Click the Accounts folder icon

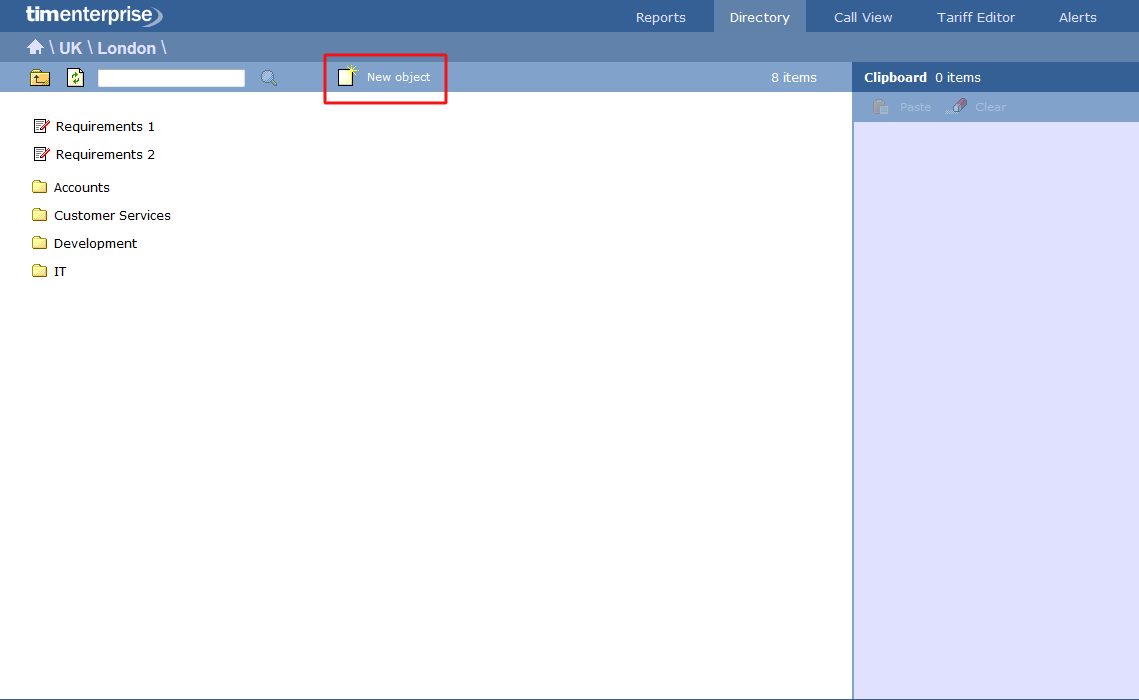(40, 187)
